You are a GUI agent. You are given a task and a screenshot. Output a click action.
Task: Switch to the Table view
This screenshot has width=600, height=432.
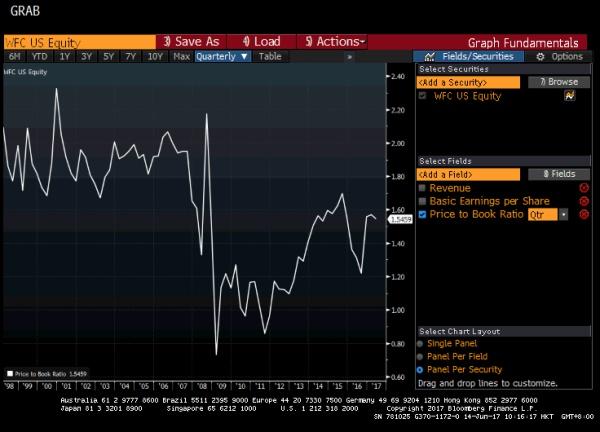(270, 57)
